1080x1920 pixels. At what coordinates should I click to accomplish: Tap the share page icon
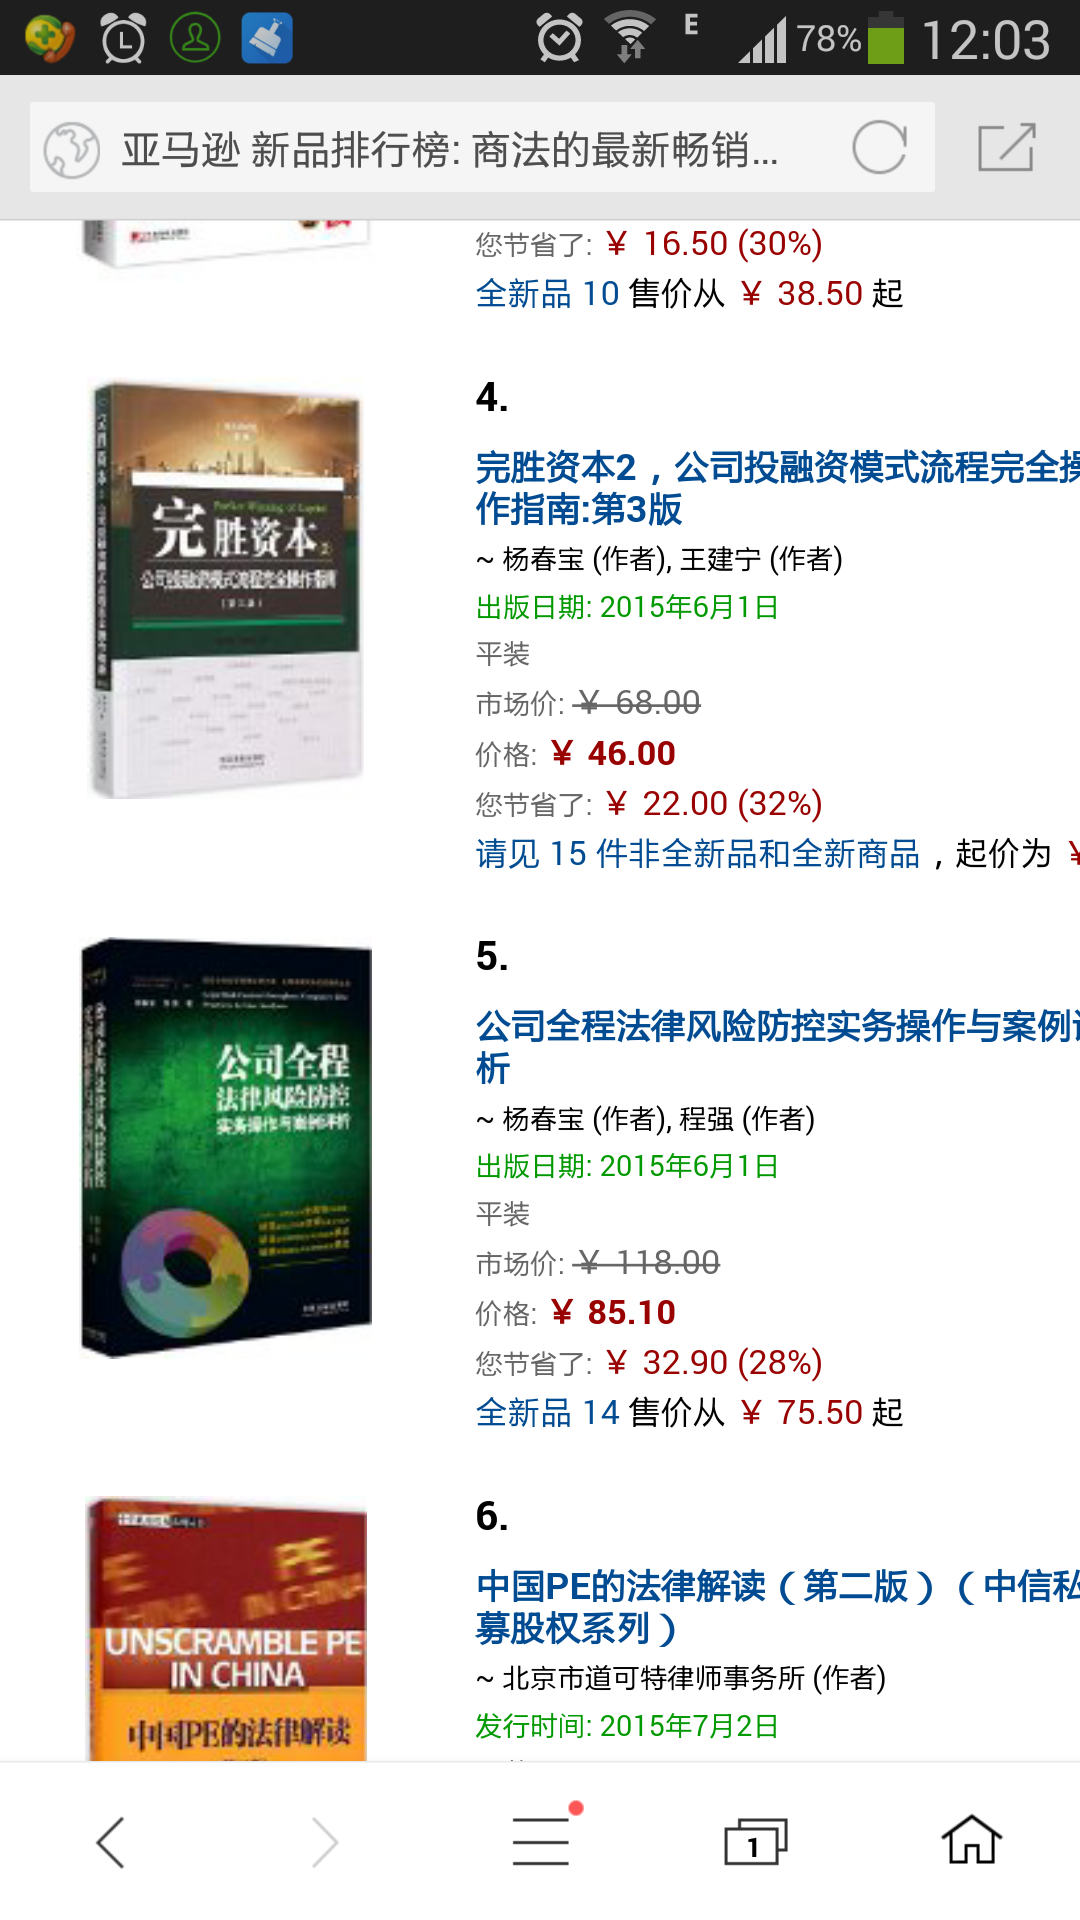tap(1006, 147)
